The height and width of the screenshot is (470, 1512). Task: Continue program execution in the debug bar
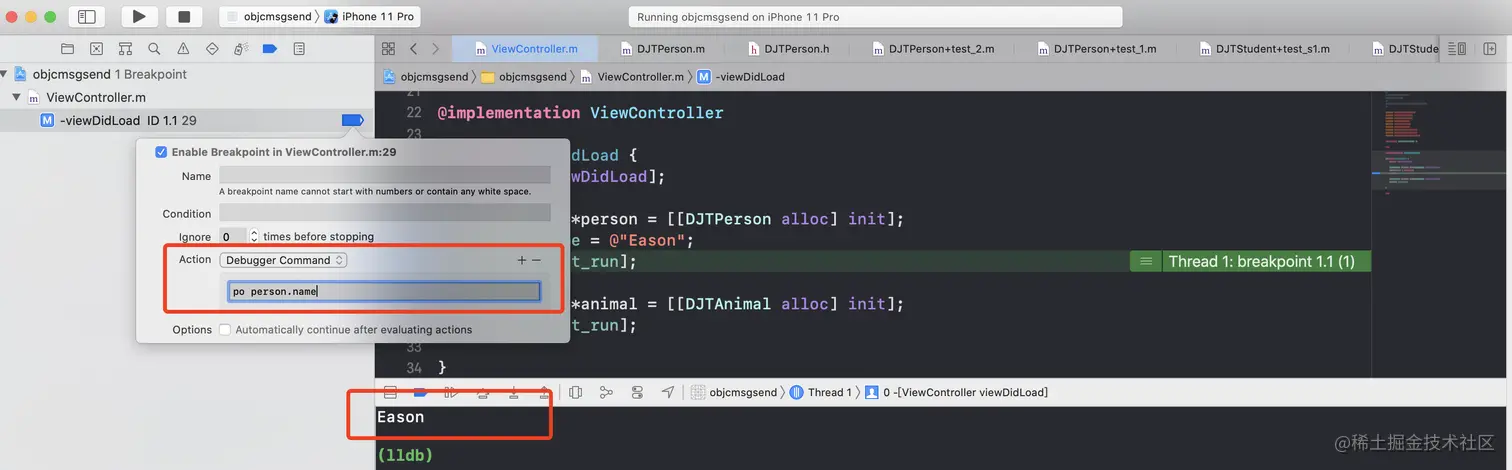point(451,392)
